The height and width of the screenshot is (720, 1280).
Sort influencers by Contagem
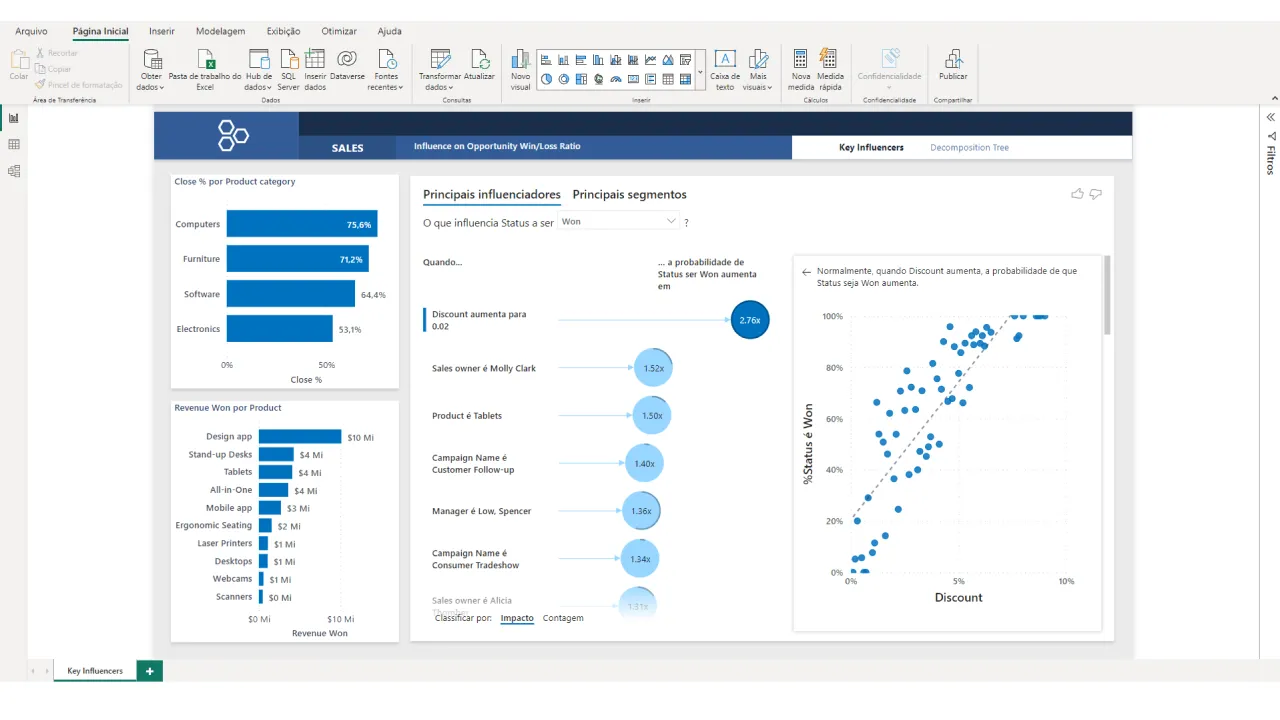tap(563, 618)
